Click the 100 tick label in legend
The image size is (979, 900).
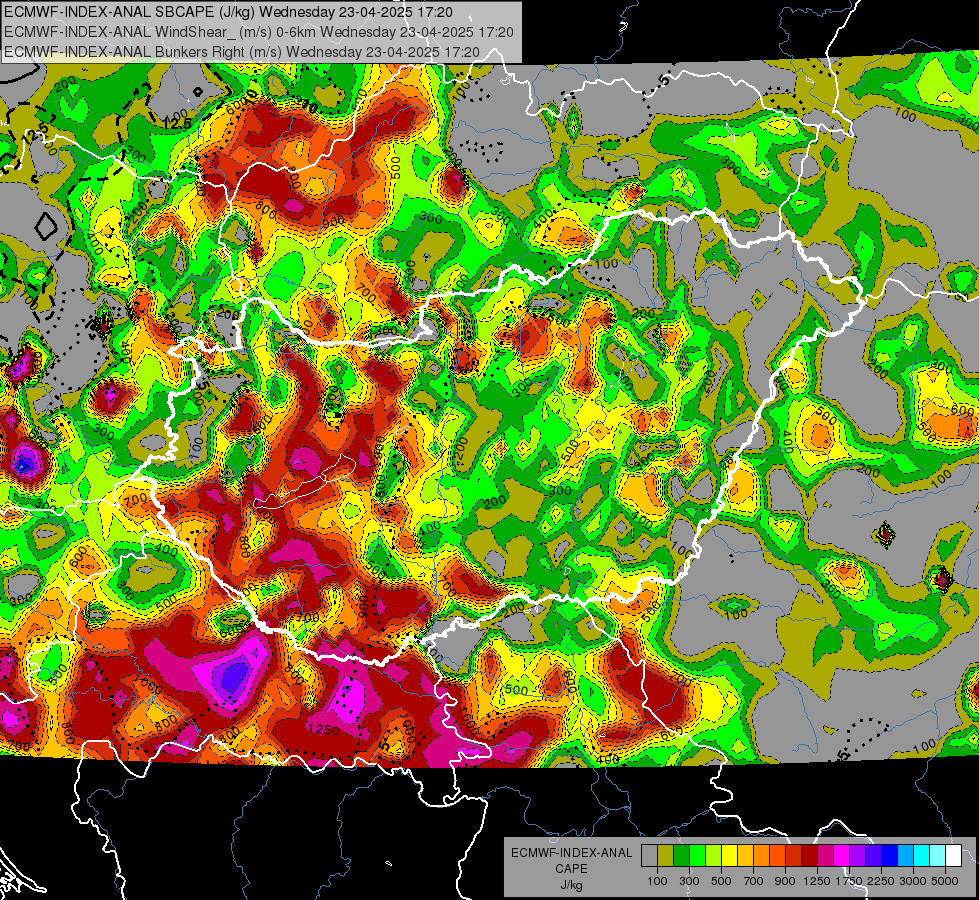tap(657, 881)
